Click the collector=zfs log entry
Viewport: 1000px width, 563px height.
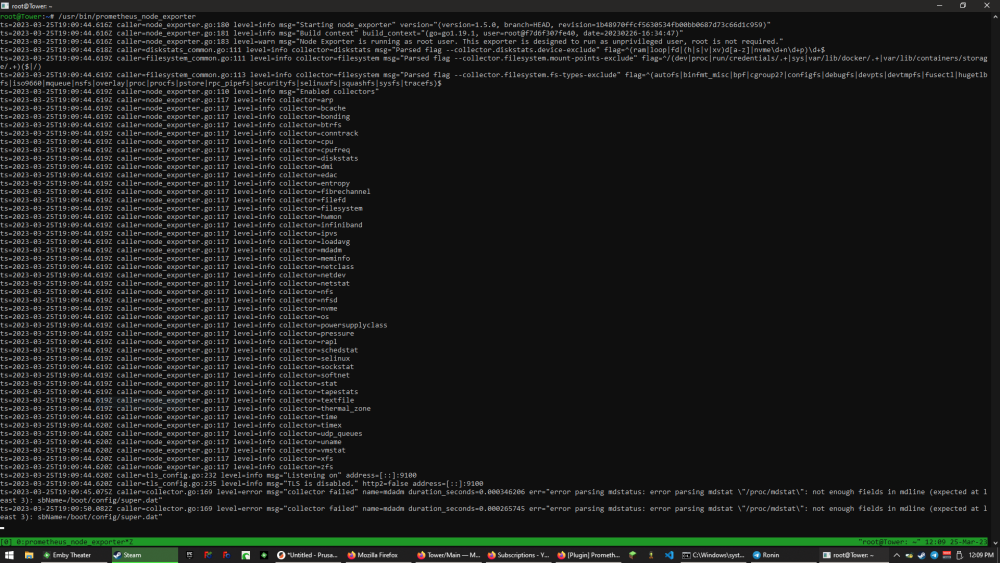pyautogui.click(x=166, y=467)
